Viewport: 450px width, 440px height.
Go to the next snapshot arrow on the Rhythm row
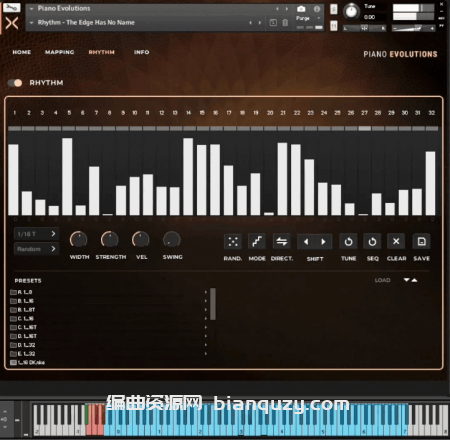point(260,23)
